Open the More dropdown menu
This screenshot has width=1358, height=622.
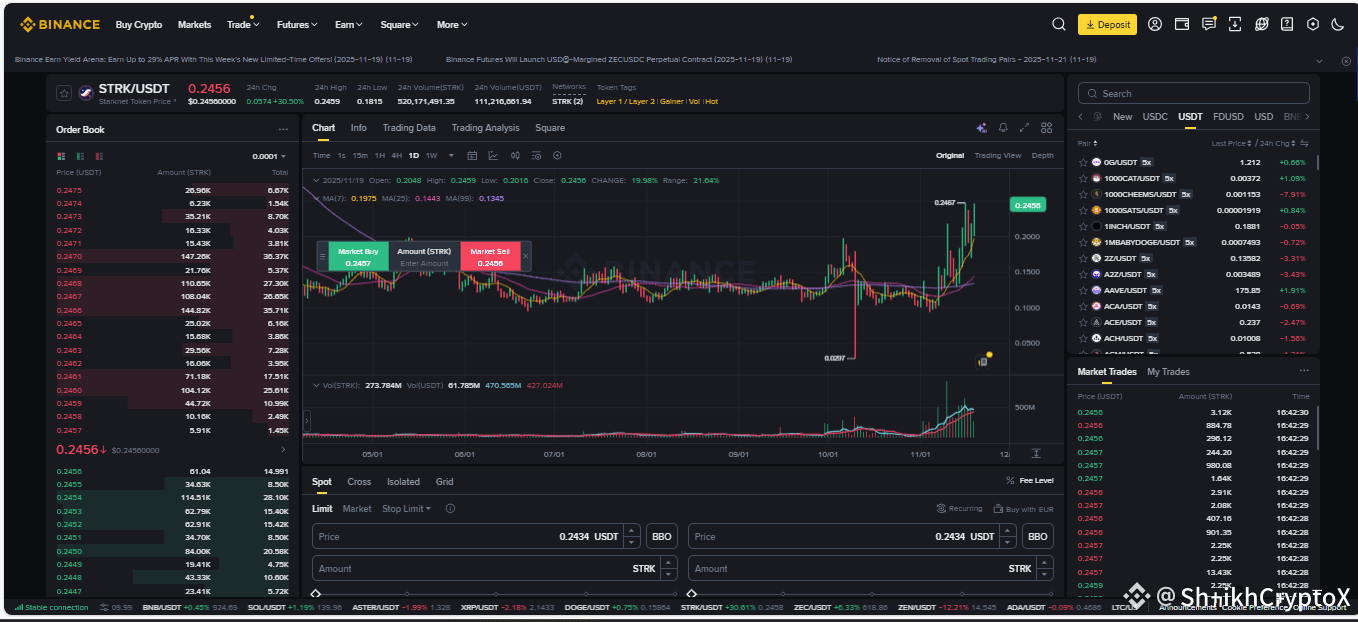(452, 24)
